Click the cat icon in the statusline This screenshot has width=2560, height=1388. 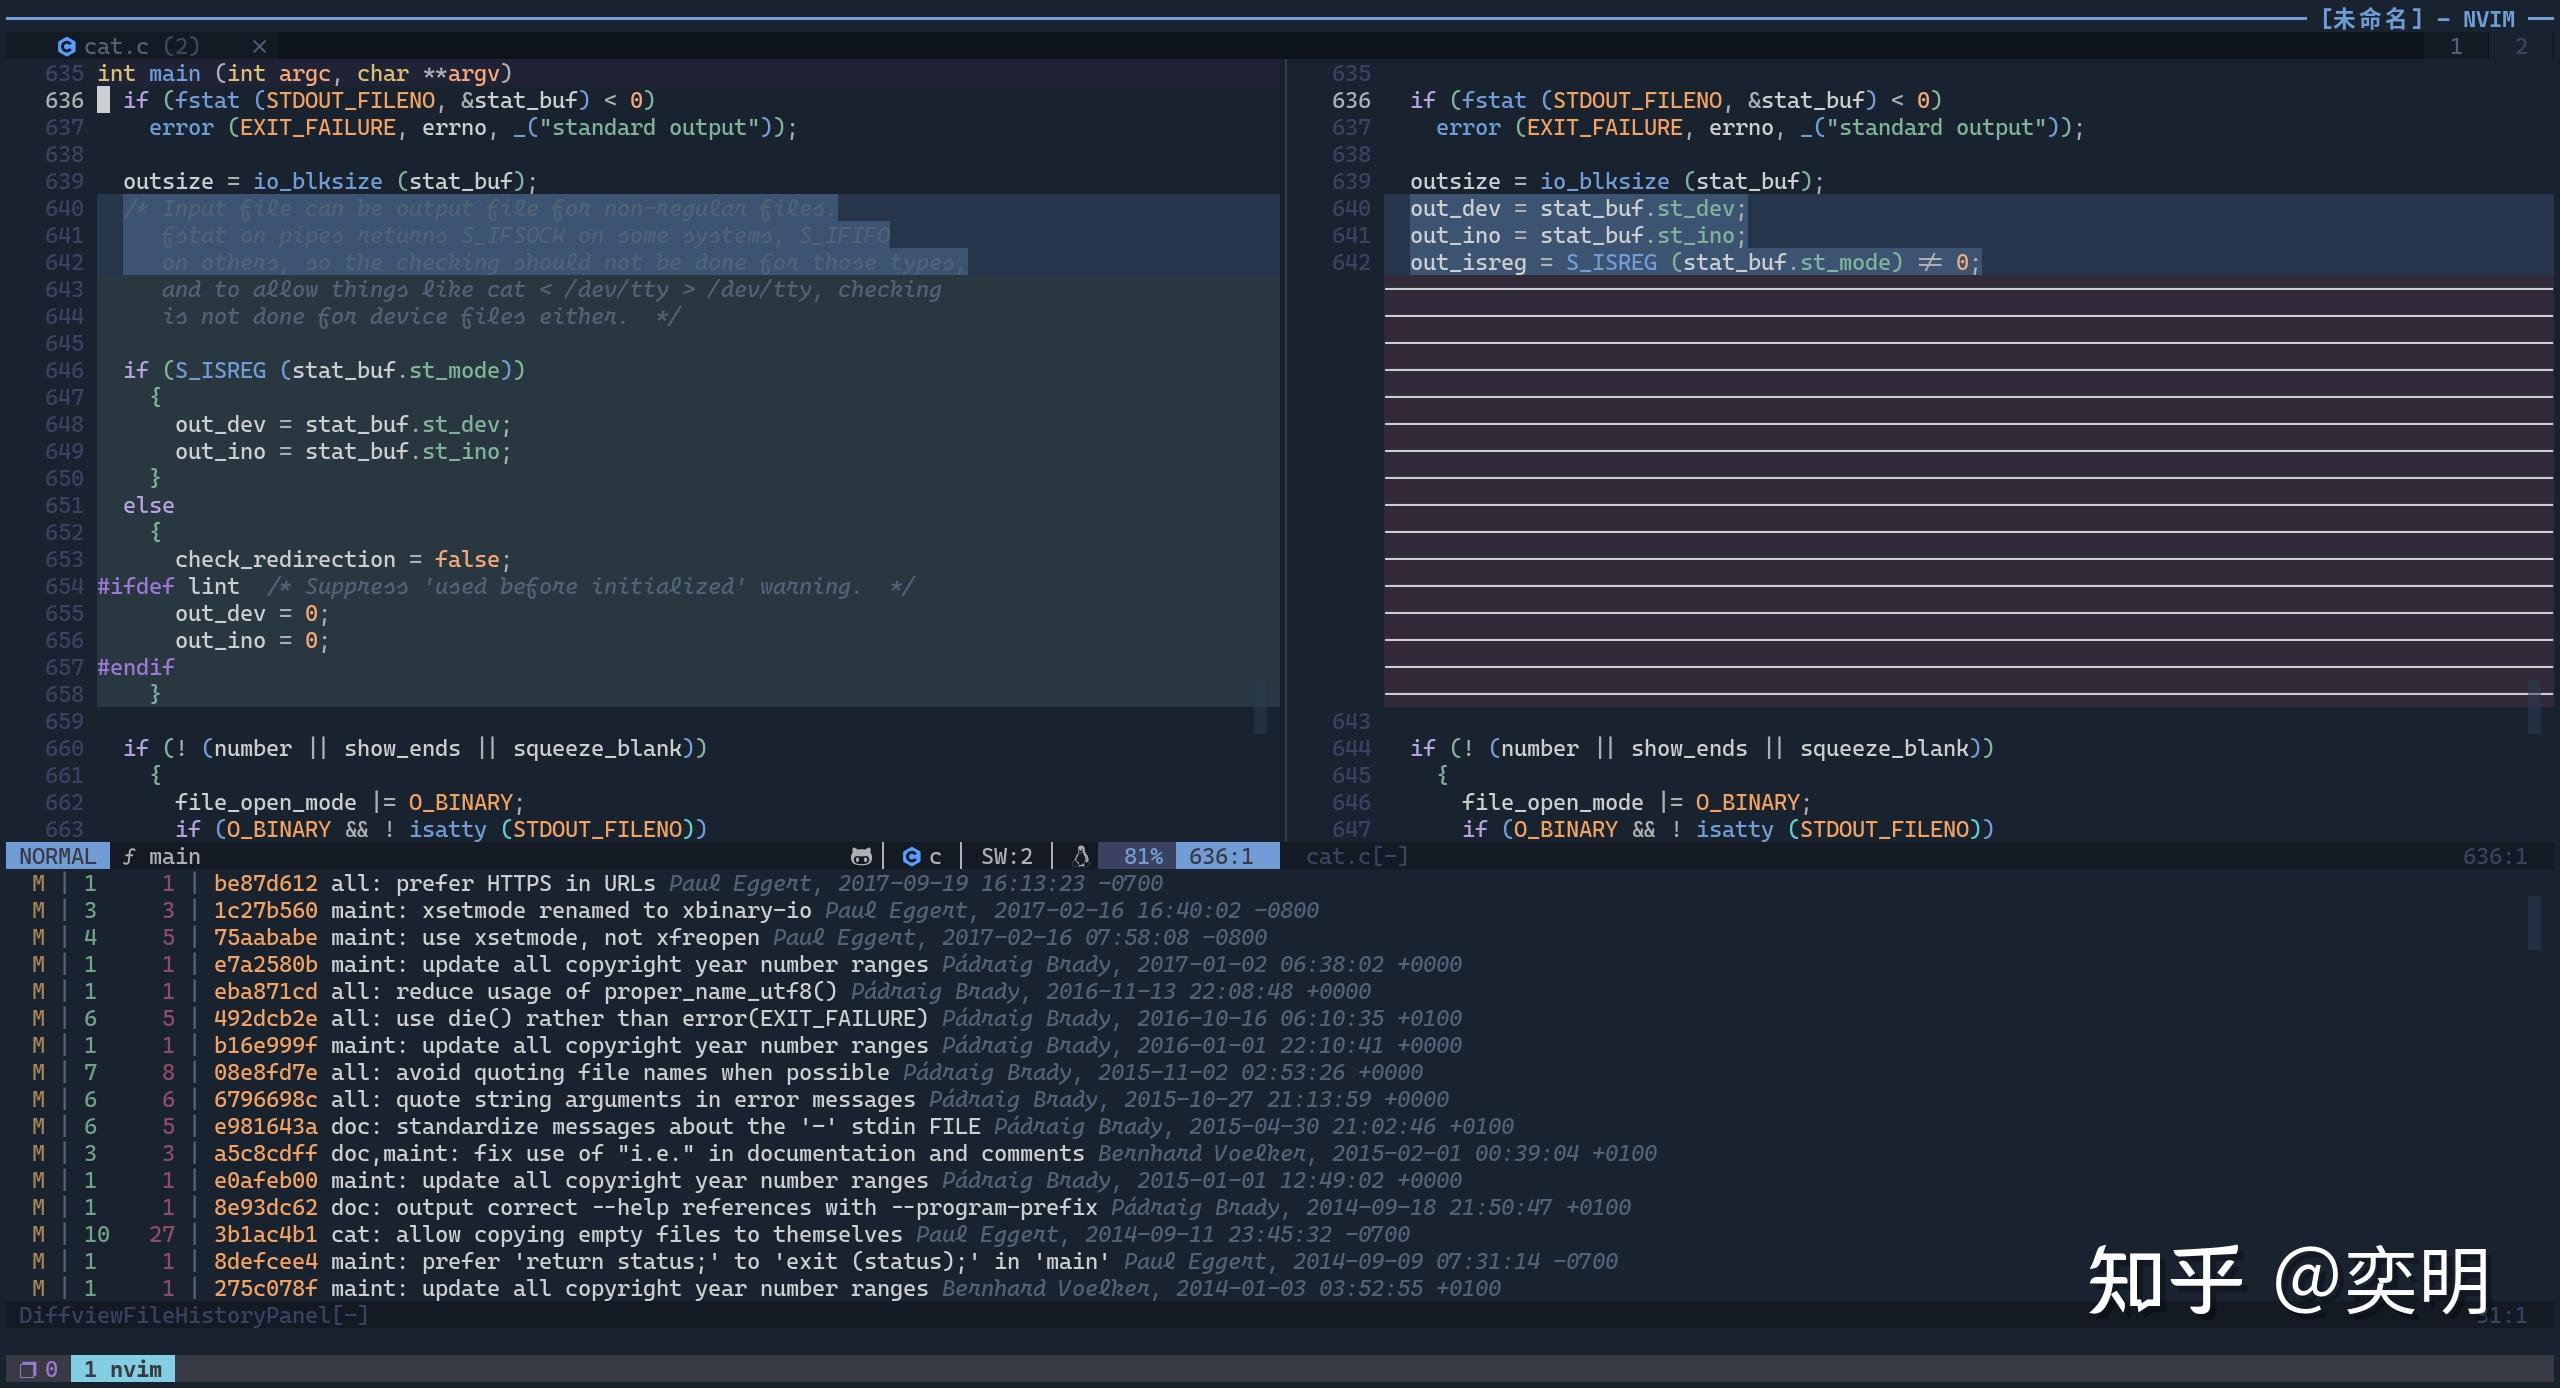[860, 857]
